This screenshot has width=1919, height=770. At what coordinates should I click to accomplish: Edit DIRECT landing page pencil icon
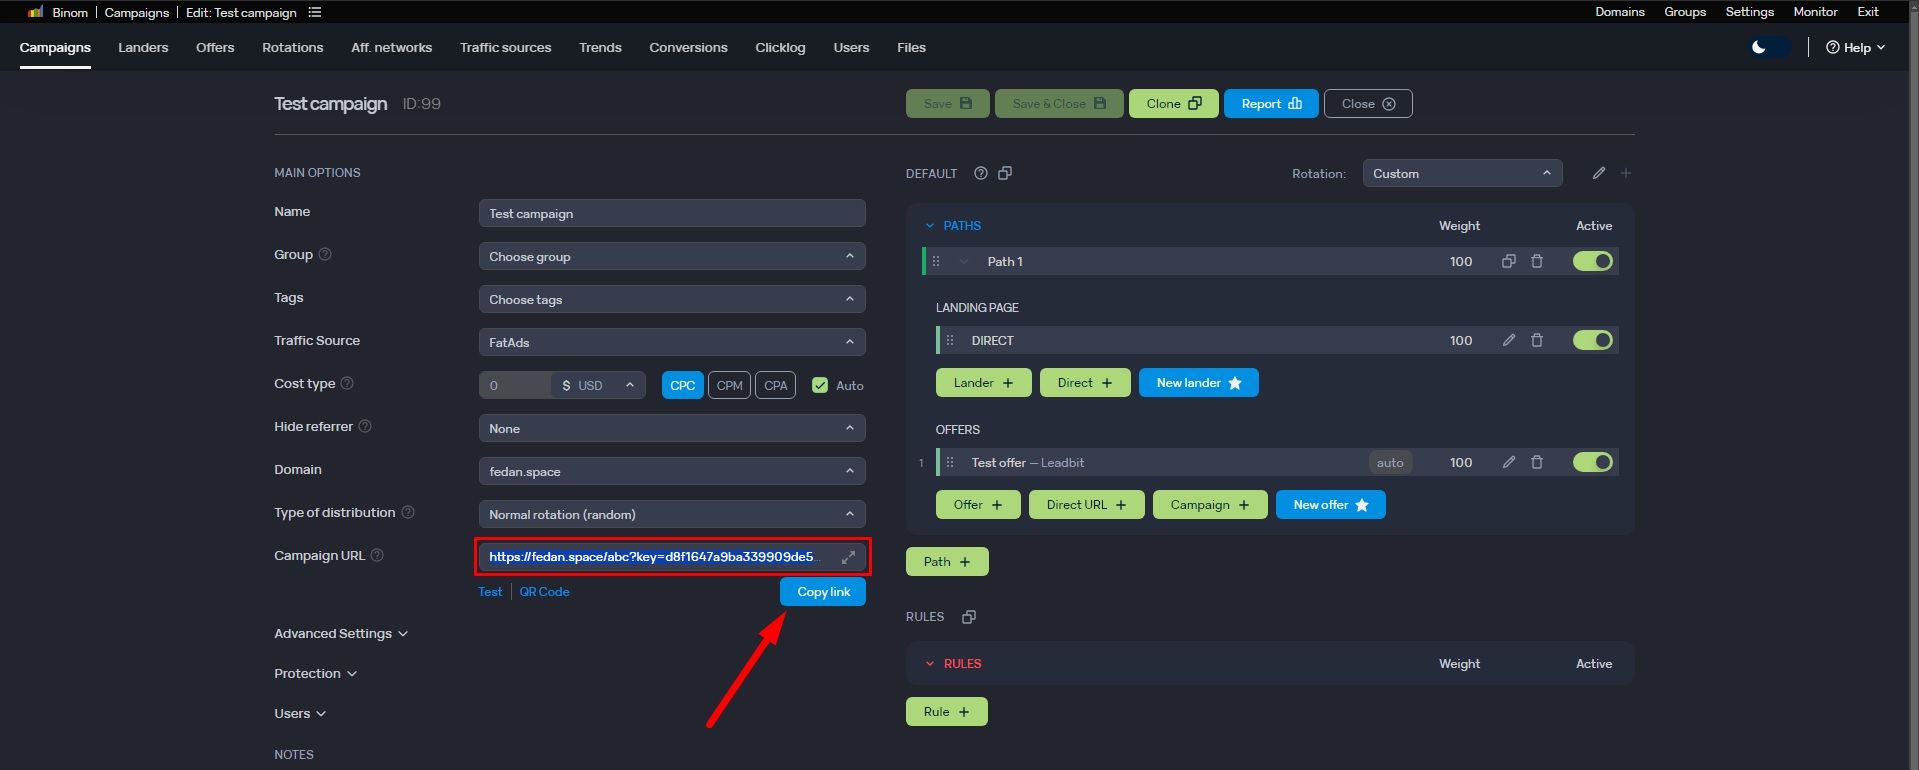pos(1509,340)
